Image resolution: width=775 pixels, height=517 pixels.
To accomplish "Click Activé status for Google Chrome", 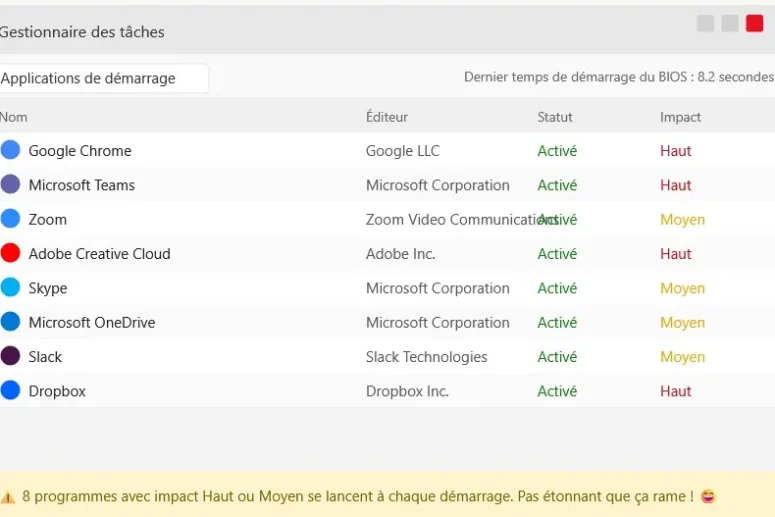I will tap(557, 151).
